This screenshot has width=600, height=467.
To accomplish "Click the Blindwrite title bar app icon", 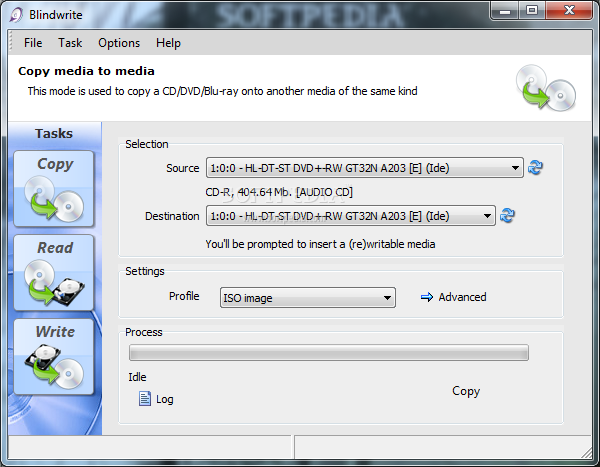I will [x=16, y=15].
